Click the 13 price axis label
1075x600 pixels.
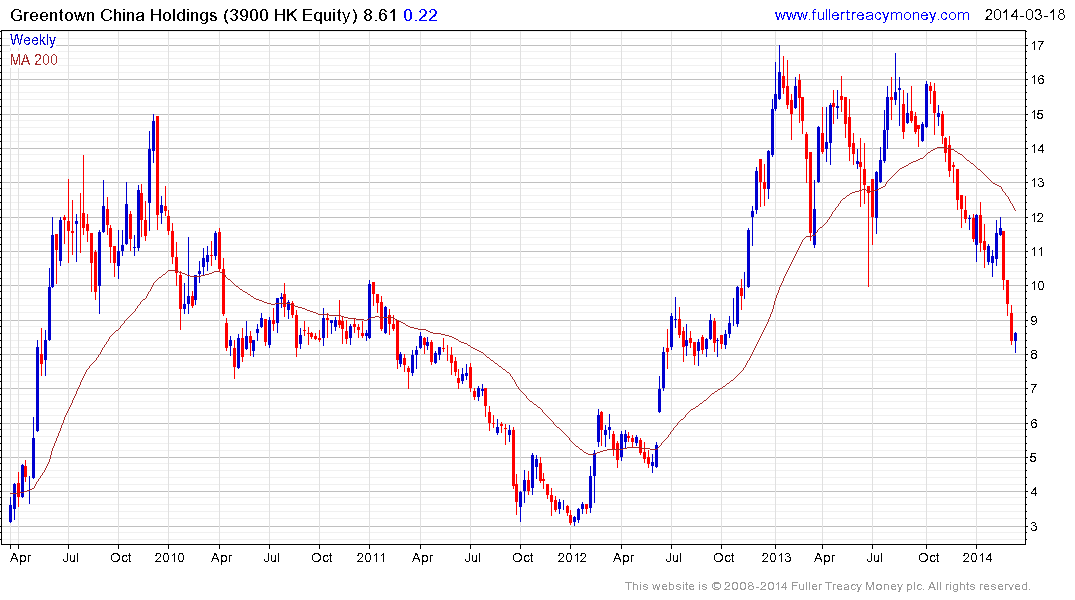pyautogui.click(x=1037, y=183)
